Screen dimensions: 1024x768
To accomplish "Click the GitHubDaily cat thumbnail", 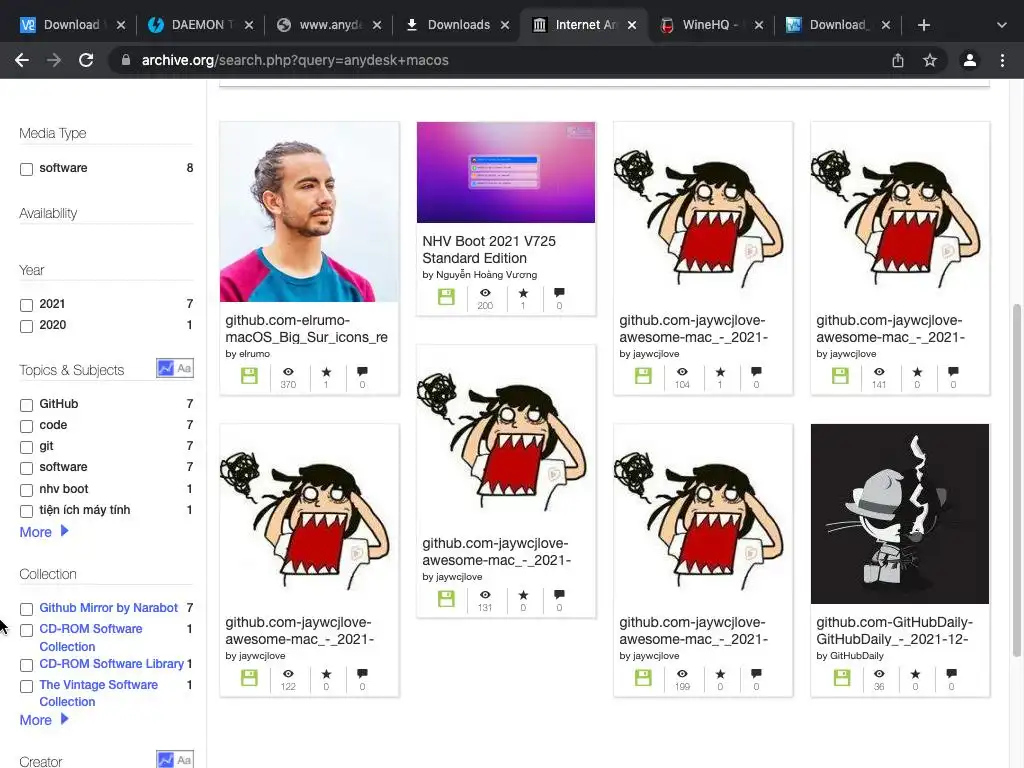I will pos(900,514).
